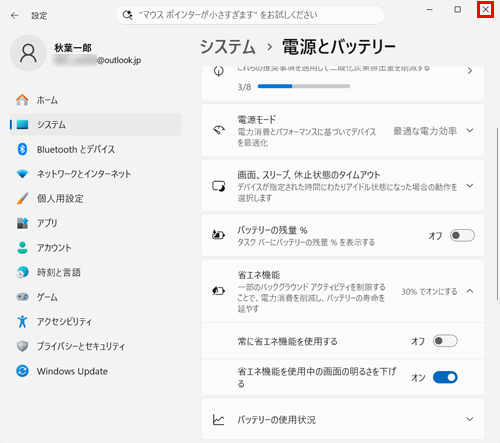Viewport: 500px width, 443px height.
Task: Click the Bluetooth icon in sidebar
Action: click(x=22, y=149)
